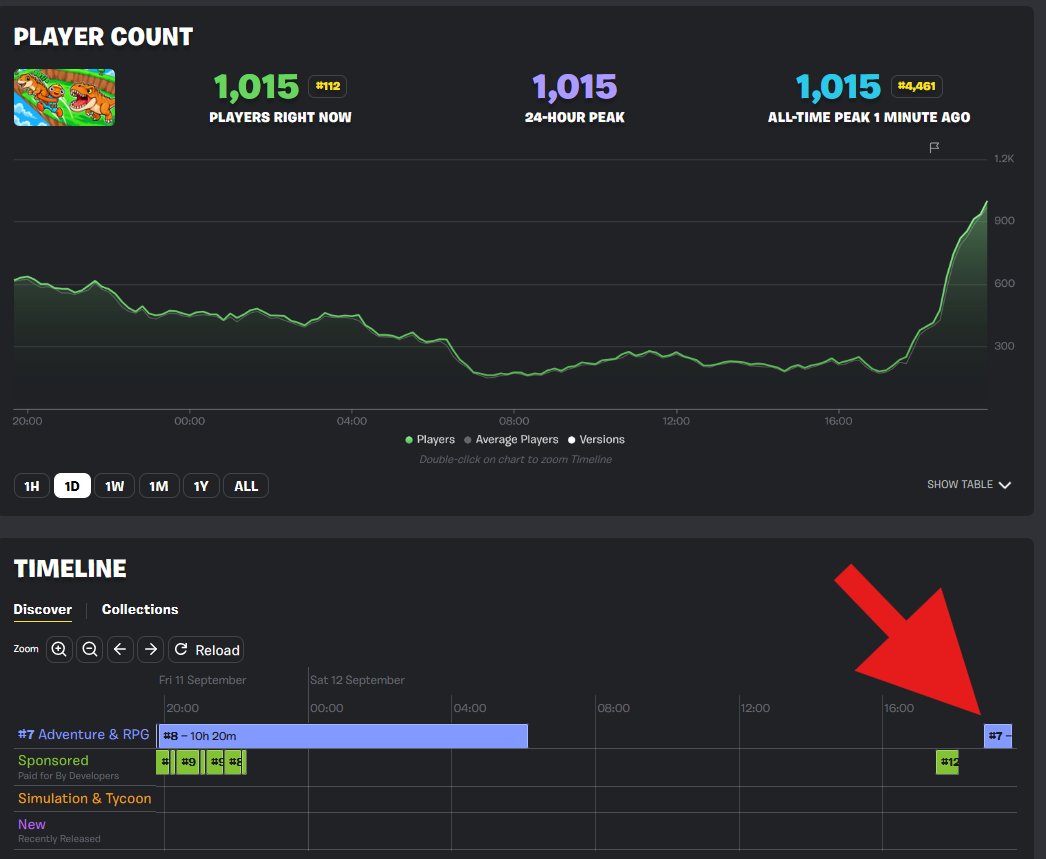Switch to the Discover tab
1046x859 pixels.
click(x=43, y=609)
